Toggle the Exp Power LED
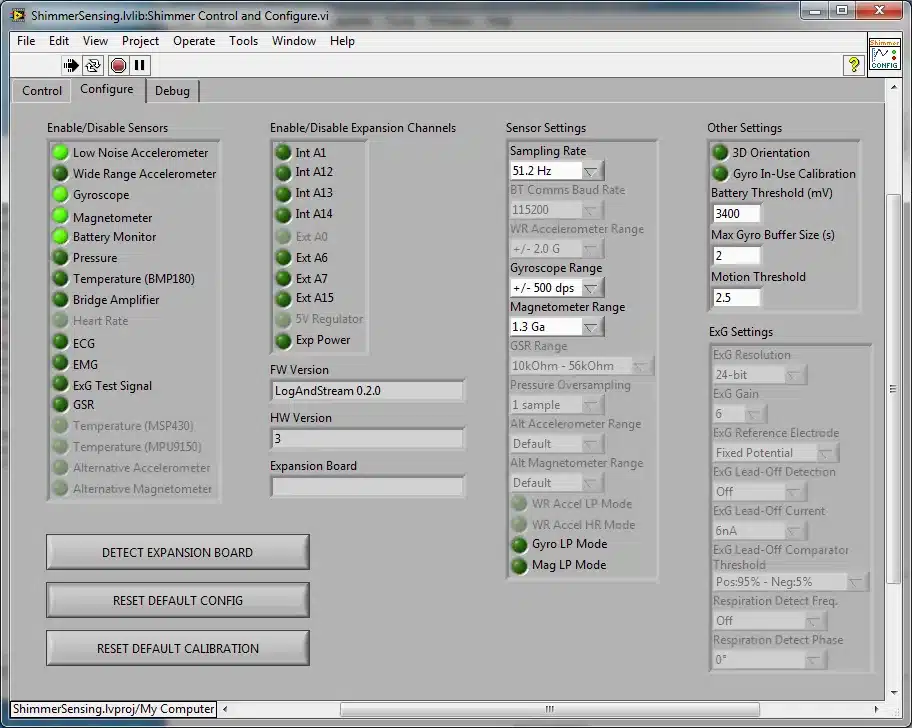Image resolution: width=912 pixels, height=728 pixels. pyautogui.click(x=283, y=341)
